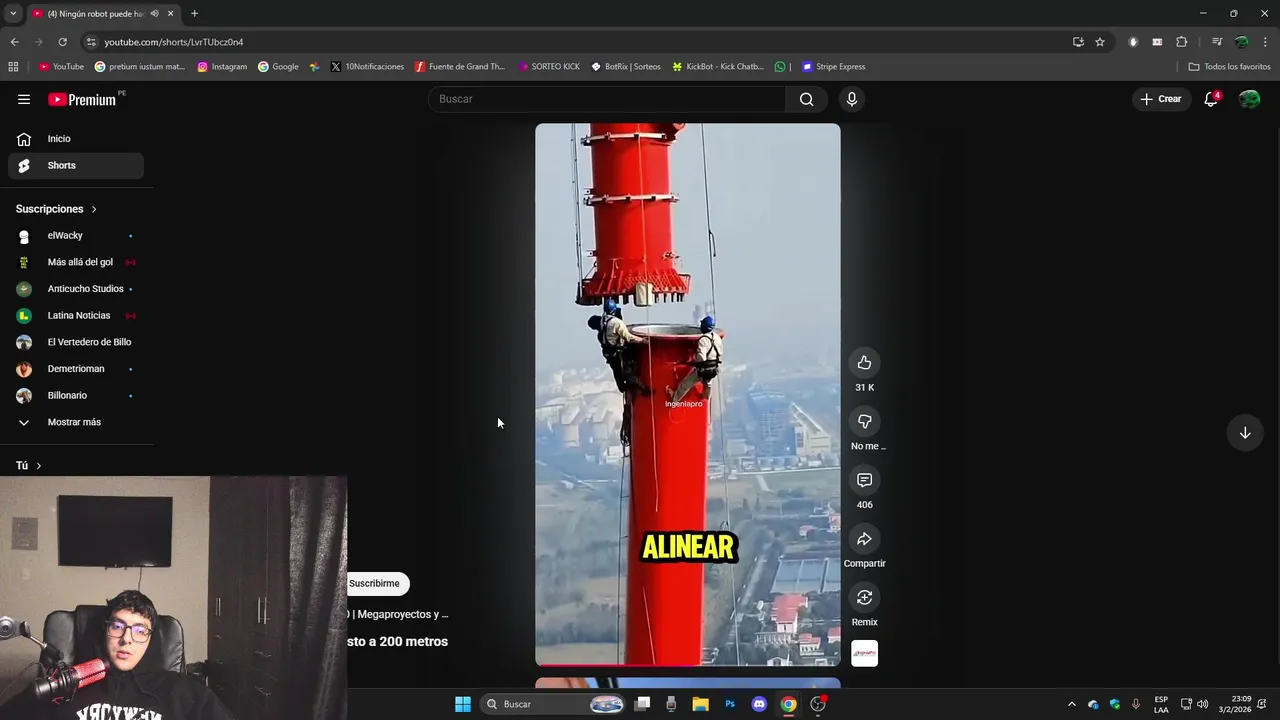Open File Explorer from the taskbar
This screenshot has height=720, width=1280.
coord(701,704)
